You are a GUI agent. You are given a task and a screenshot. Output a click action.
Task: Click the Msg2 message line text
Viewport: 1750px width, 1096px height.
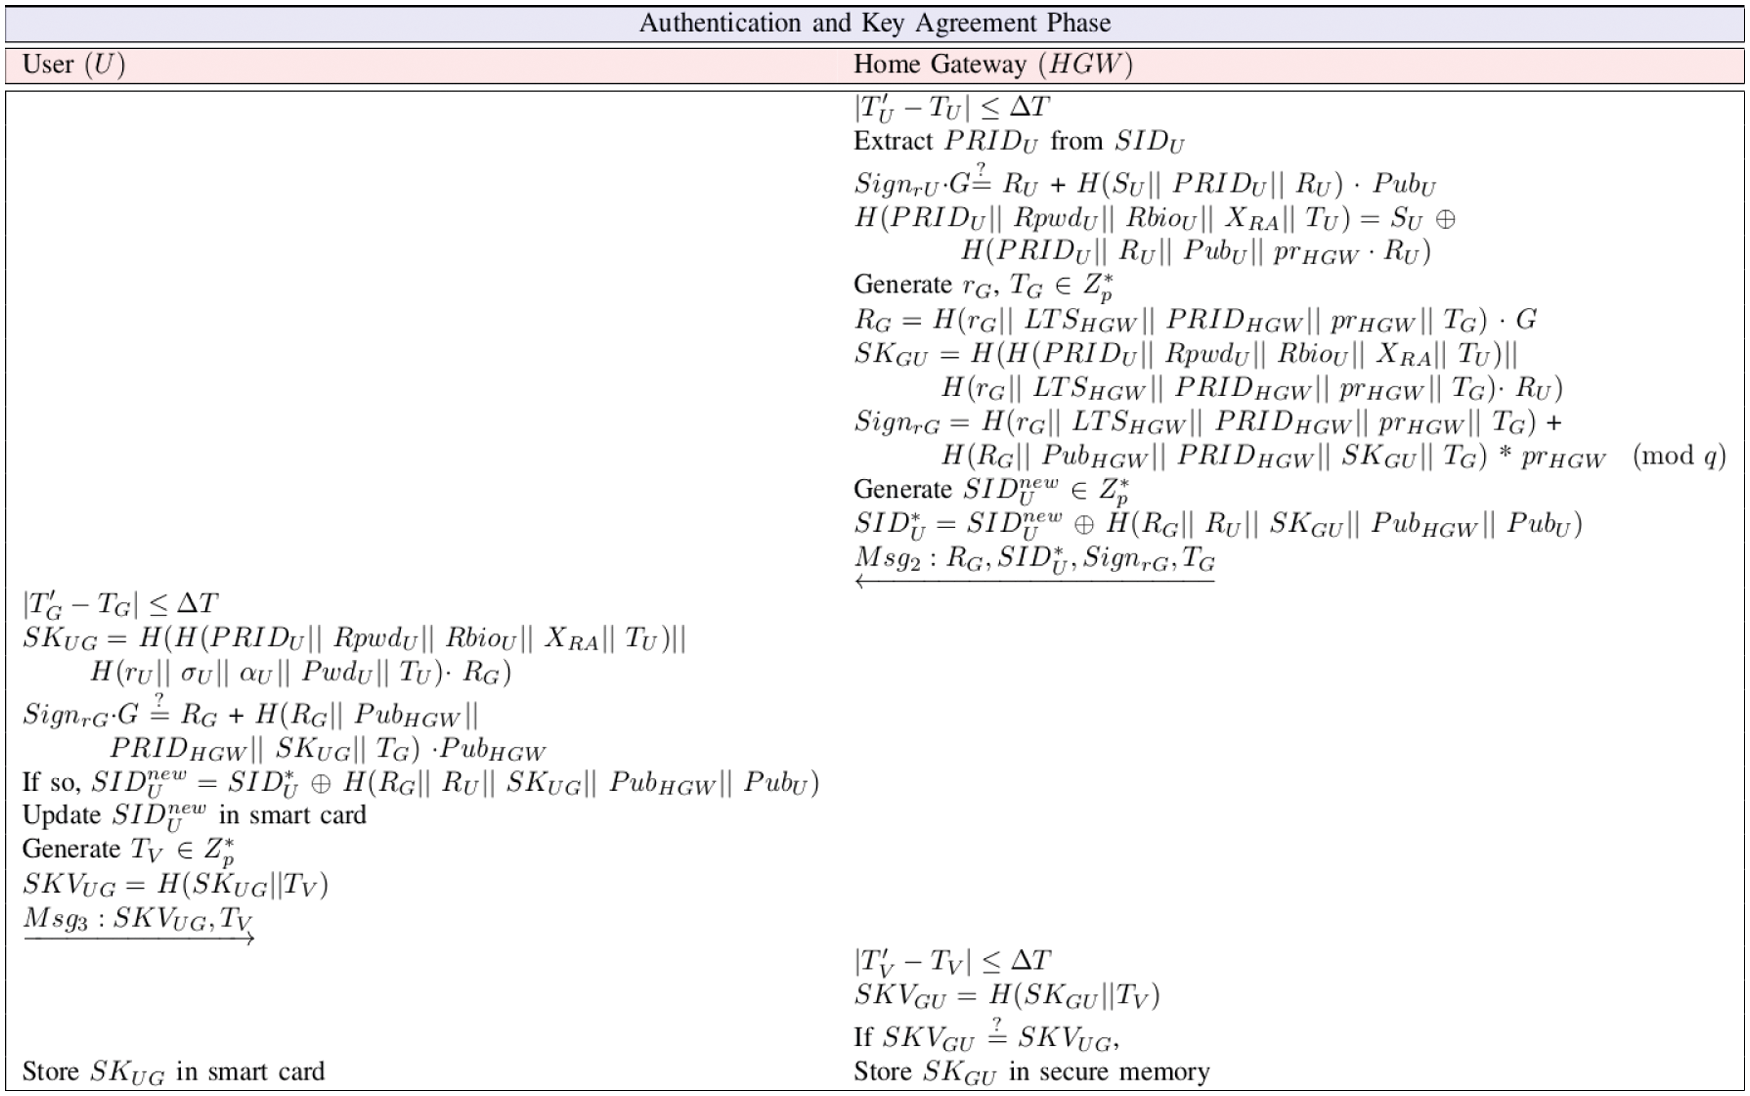pos(1034,558)
